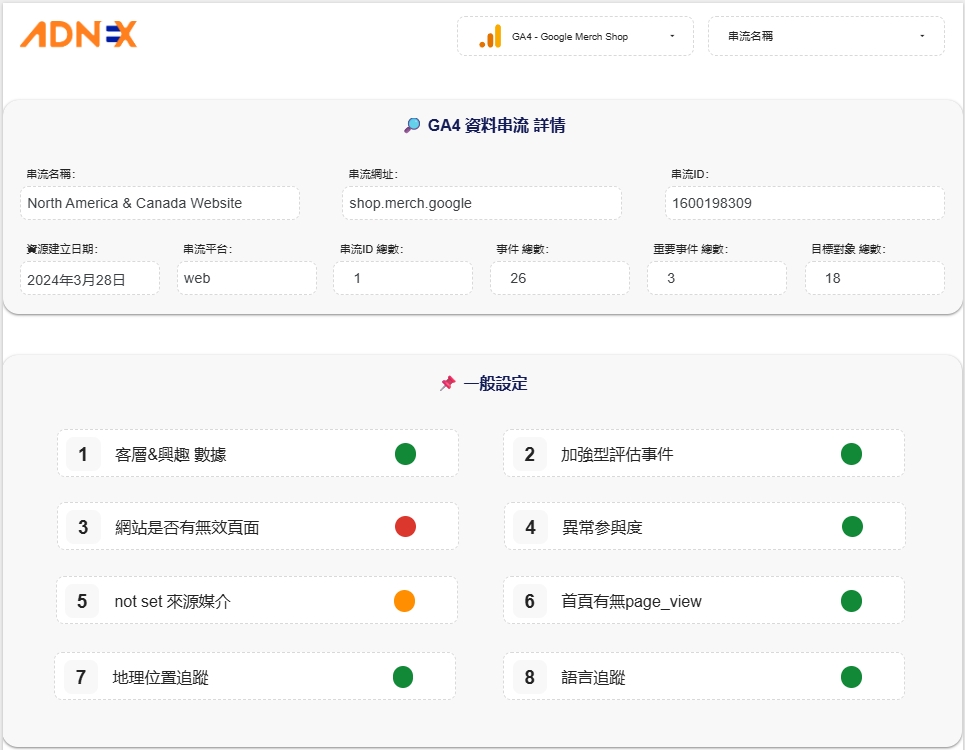Expand the 串流名稱 dropdown selector
This screenshot has width=965, height=750.
point(825,36)
